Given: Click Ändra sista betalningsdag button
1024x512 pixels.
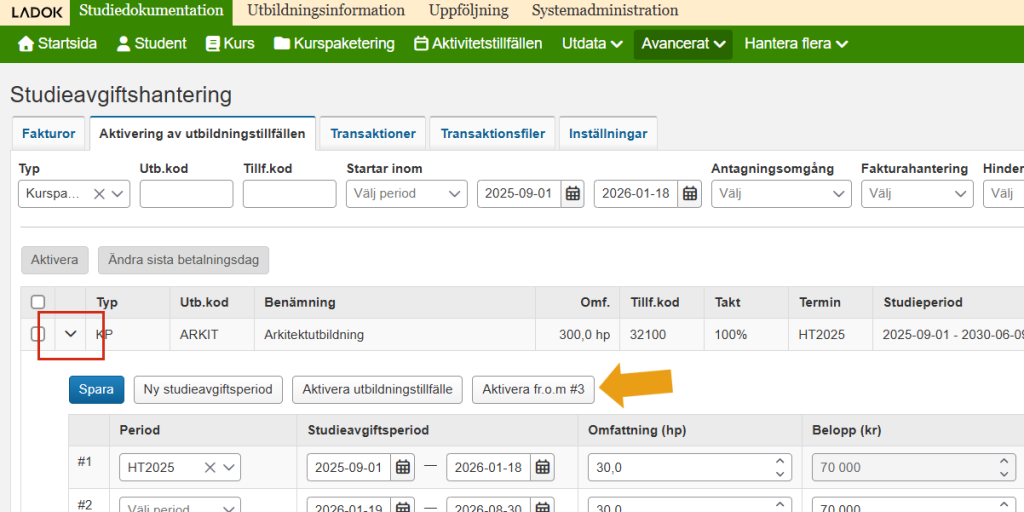Looking at the screenshot, I should pos(184,260).
